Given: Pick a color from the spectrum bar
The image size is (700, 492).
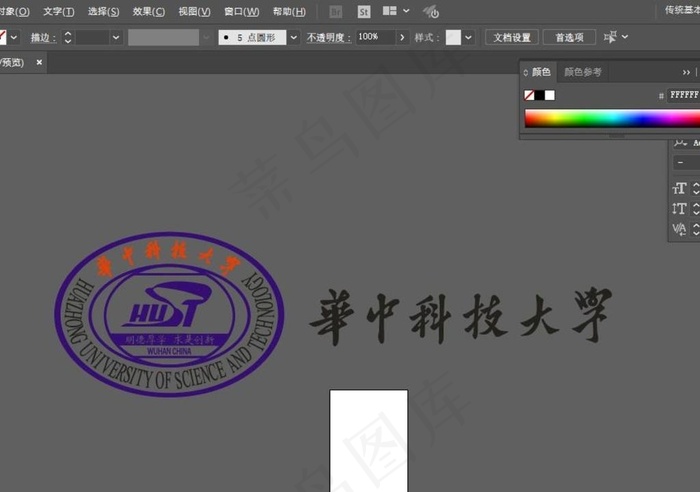Looking at the screenshot, I should click(612, 119).
